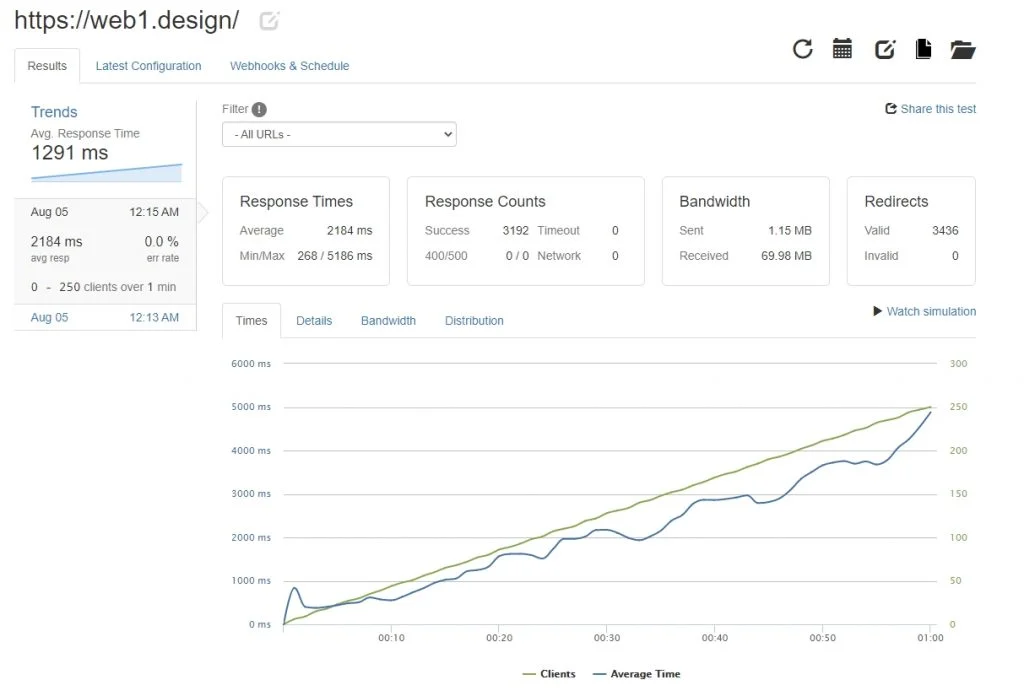Click the edit icon beside the URL title
Image resolution: width=1024 pixels, height=696 pixels.
[269, 20]
